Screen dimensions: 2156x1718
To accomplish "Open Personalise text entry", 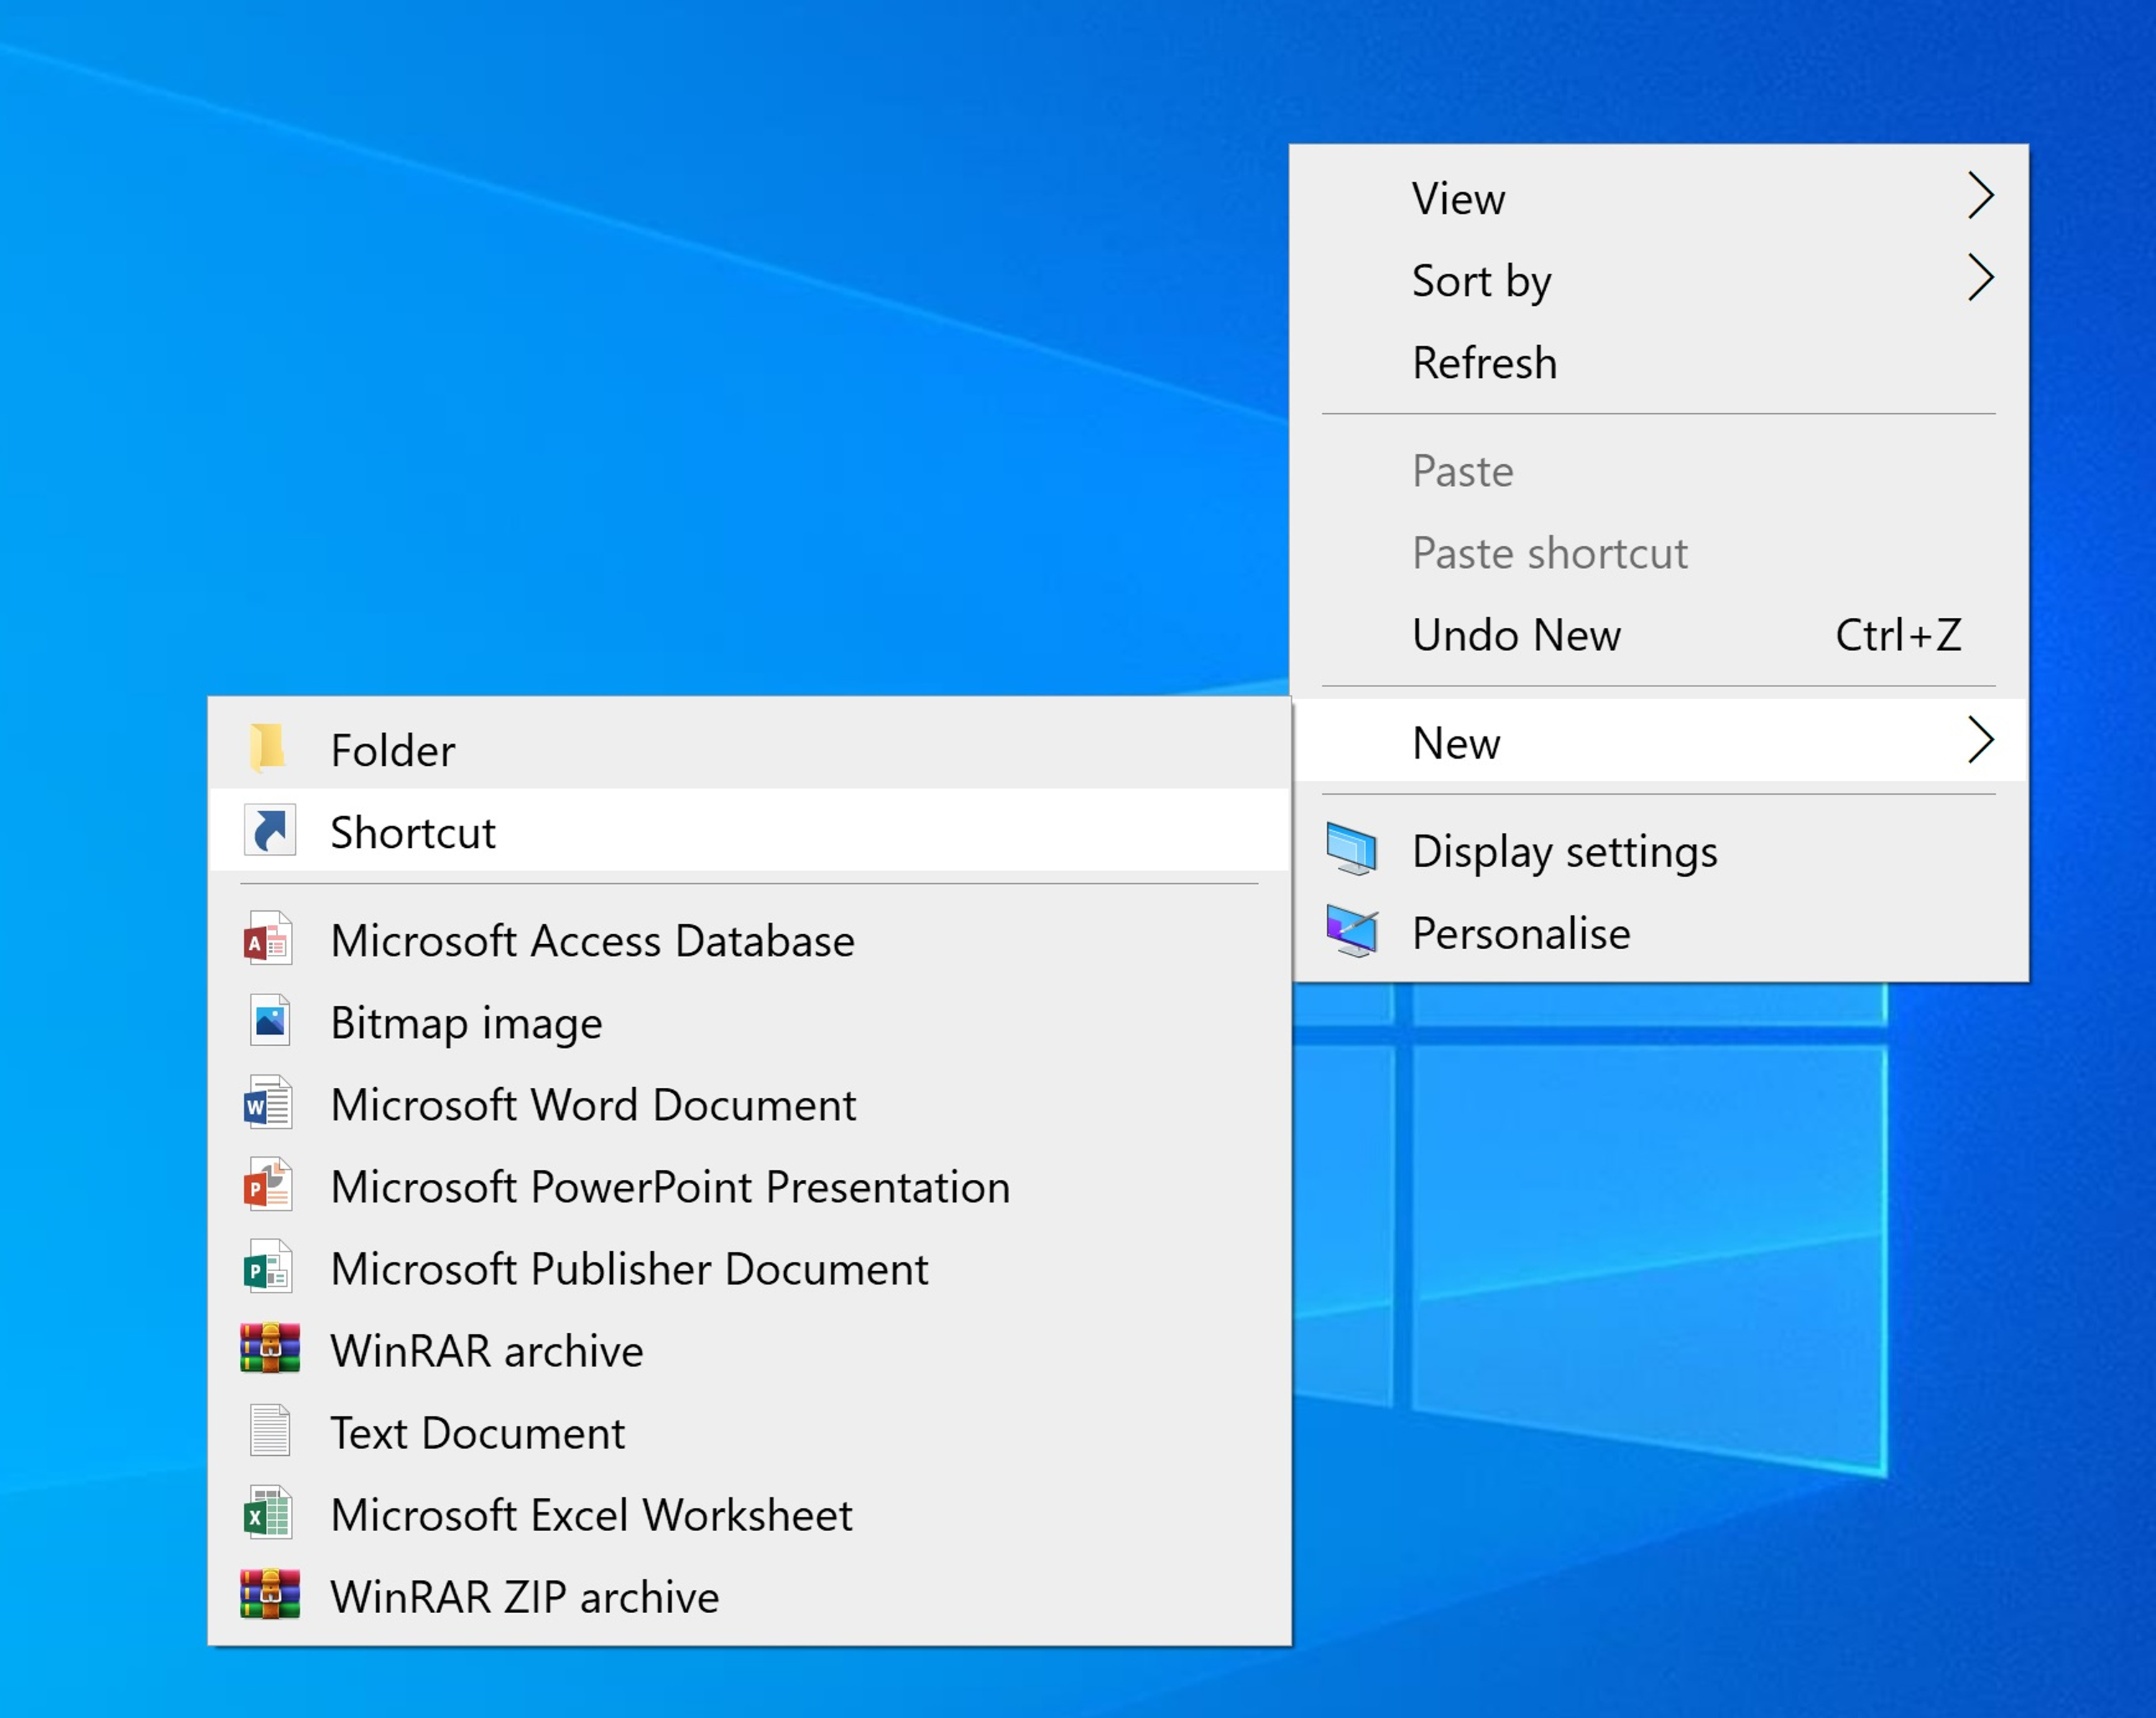I will click(1521, 934).
